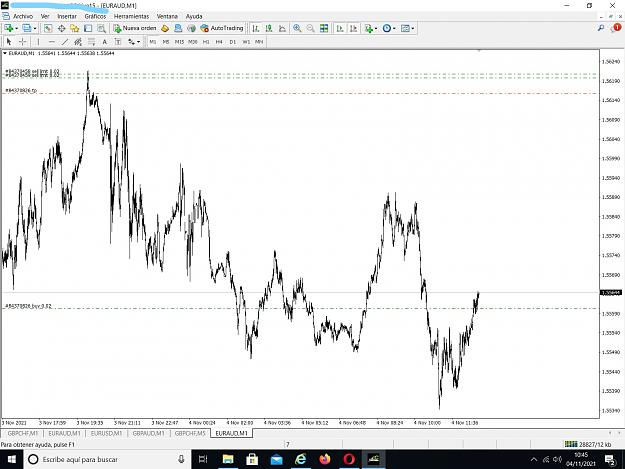Open the periods clock icon
The height and width of the screenshot is (469, 625).
point(387,28)
